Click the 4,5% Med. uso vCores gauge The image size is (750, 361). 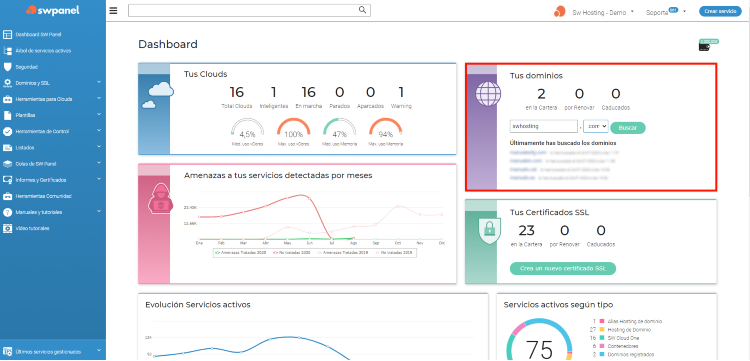247,132
